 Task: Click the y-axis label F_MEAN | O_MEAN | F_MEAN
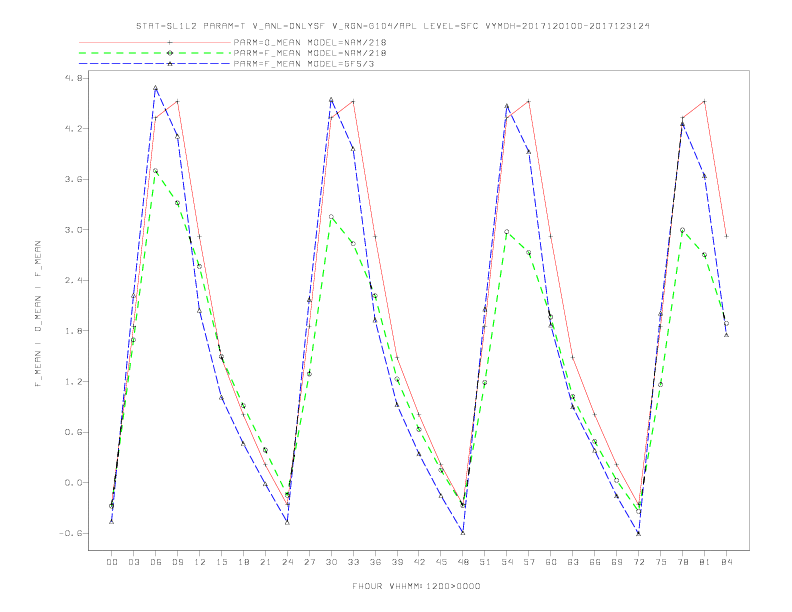[38, 314]
